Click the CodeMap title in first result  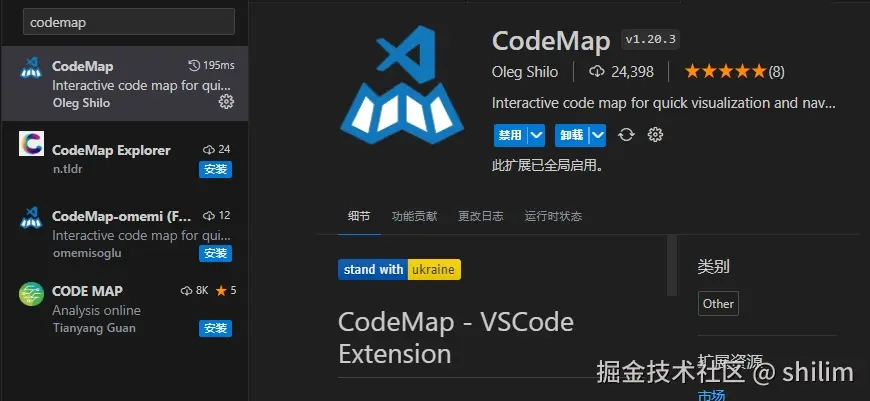click(82, 66)
